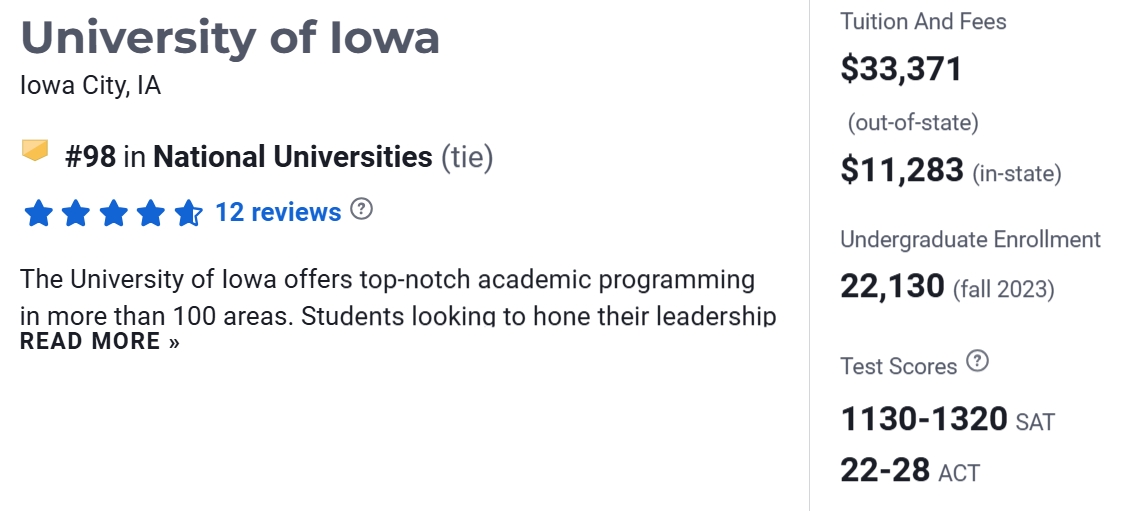The height and width of the screenshot is (511, 1122).
Task: Click the 22,130 undergraduate enrollment figure
Action: pyautogui.click(x=892, y=287)
